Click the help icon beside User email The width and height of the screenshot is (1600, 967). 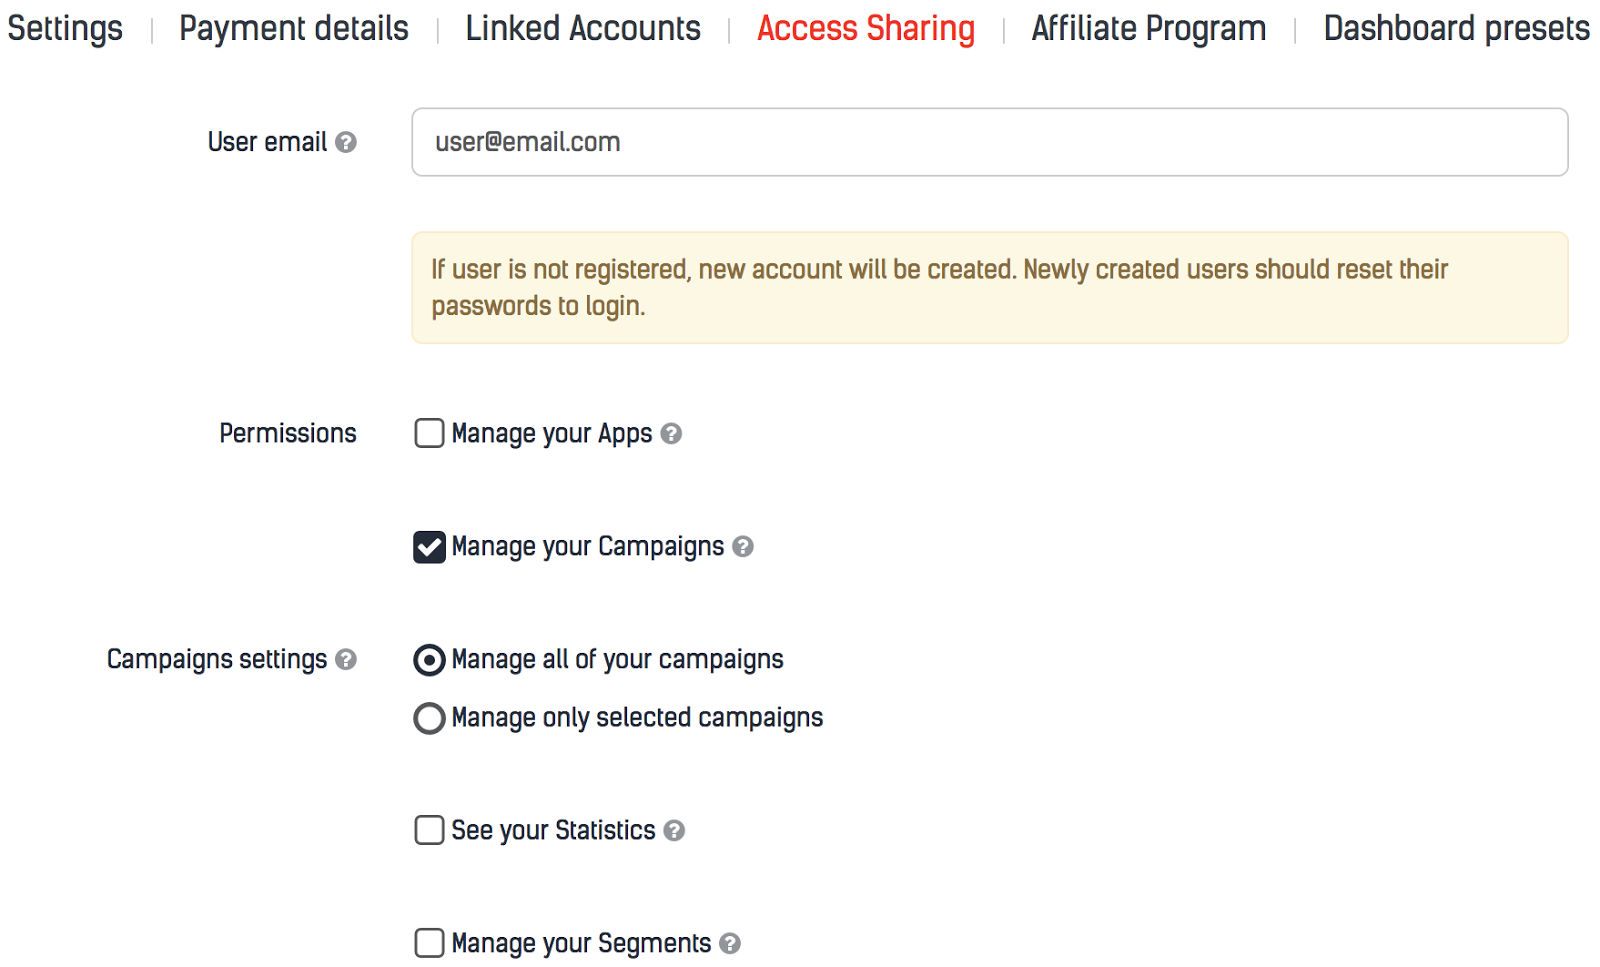[346, 142]
